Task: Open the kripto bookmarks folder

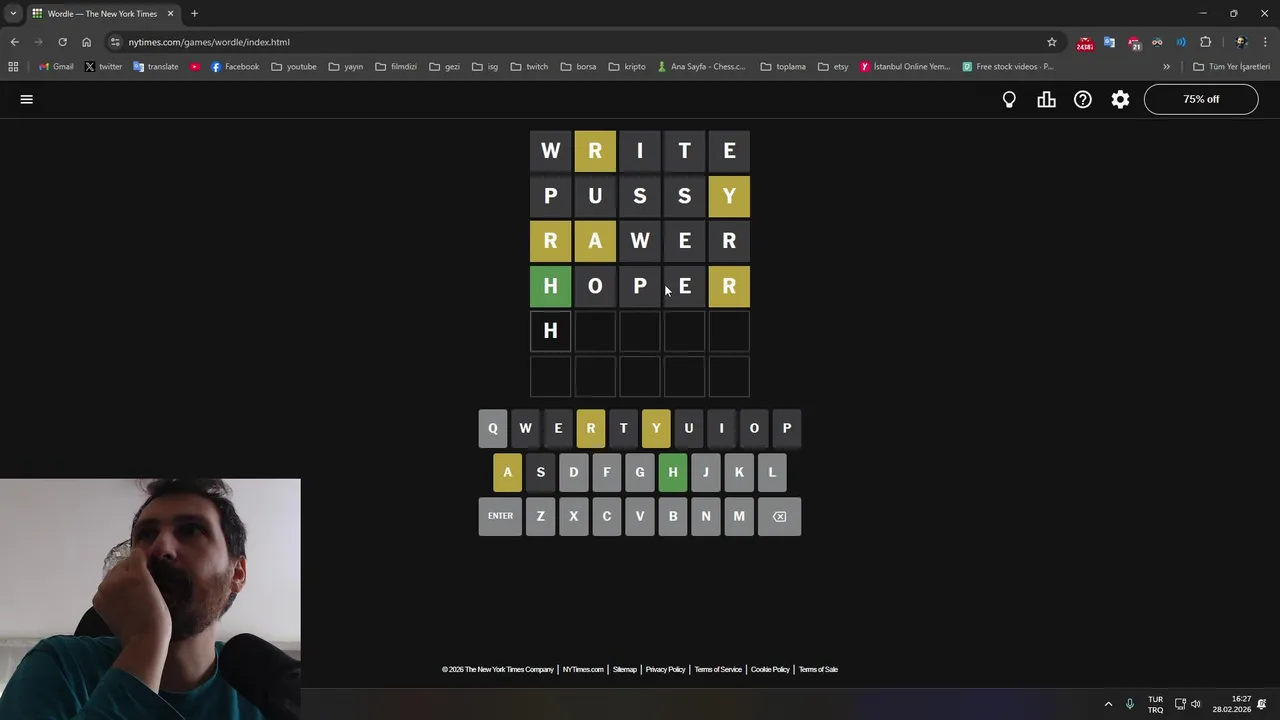Action: pyautogui.click(x=627, y=67)
